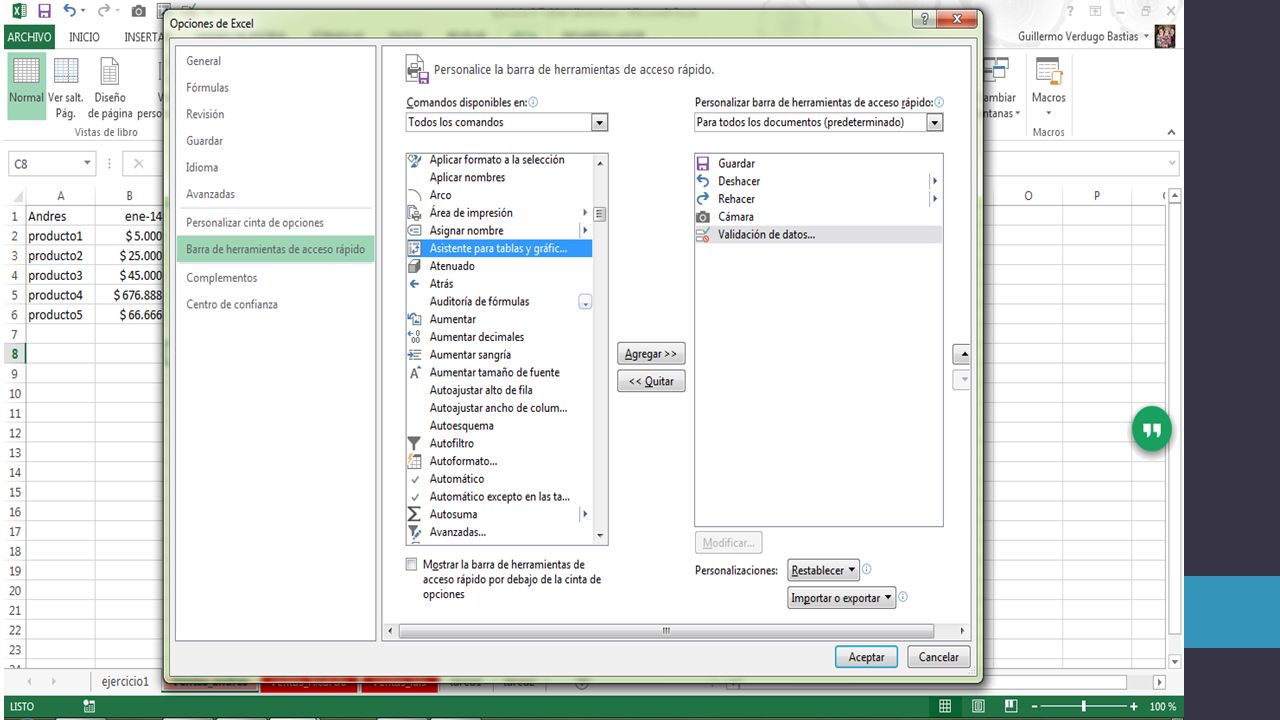
Task: Choose Diseño de página view icon
Action: pyautogui.click(x=110, y=88)
